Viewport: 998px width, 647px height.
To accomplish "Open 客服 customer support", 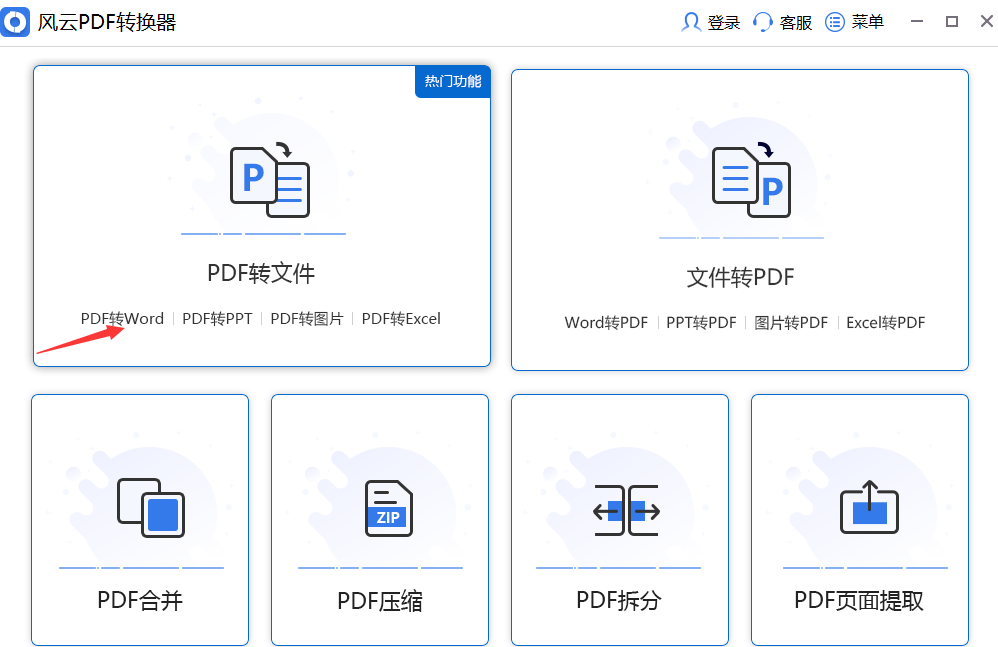I will click(x=796, y=22).
